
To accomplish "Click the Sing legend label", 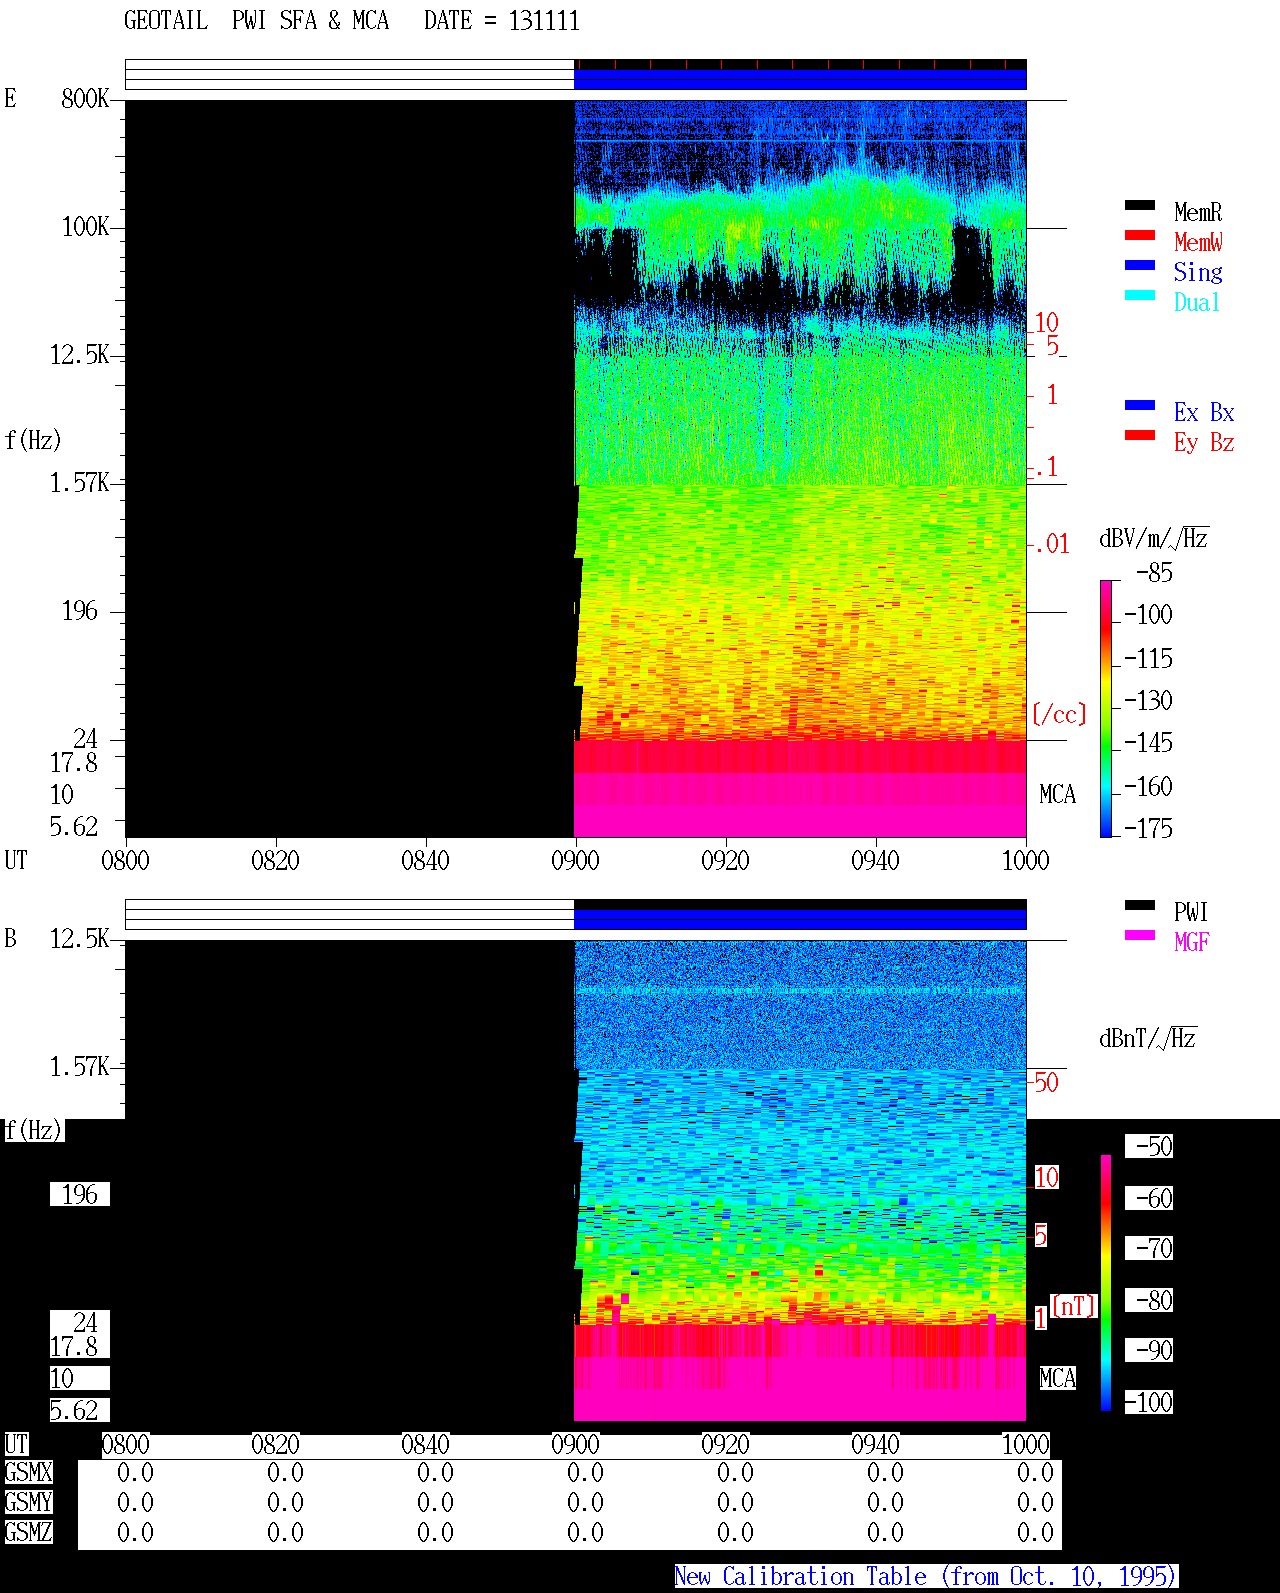I will pyautogui.click(x=1198, y=272).
